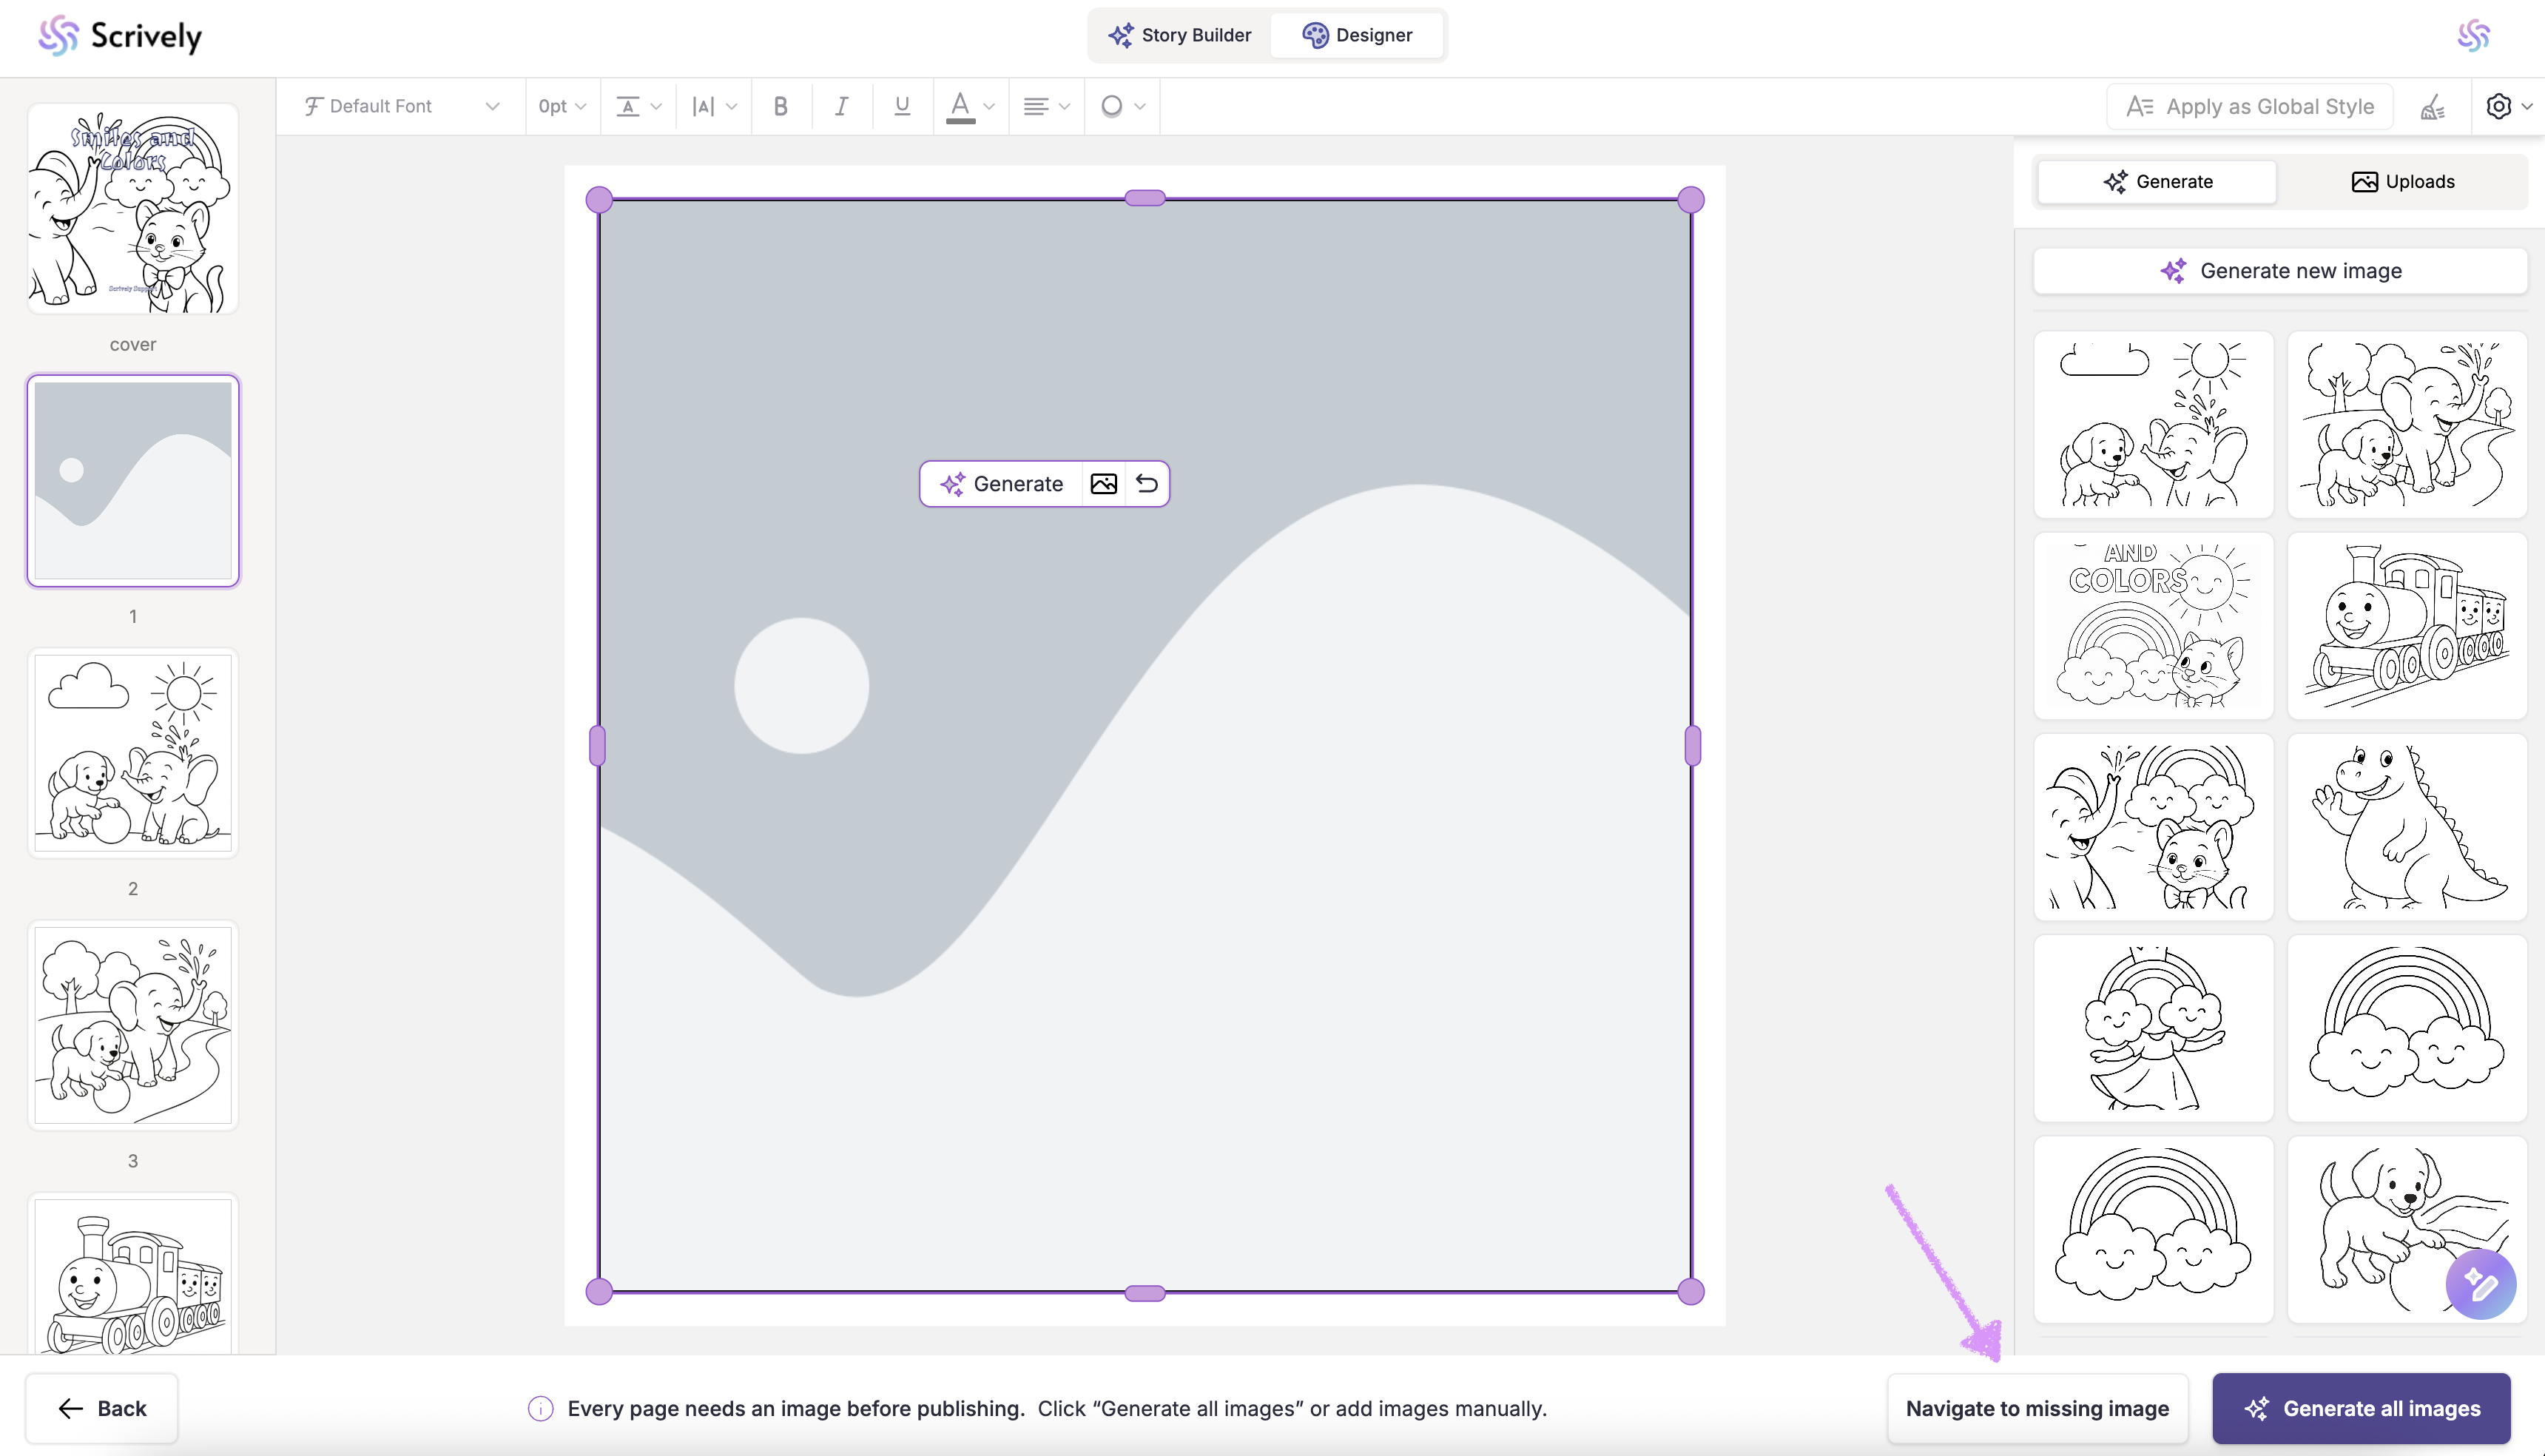This screenshot has height=1456, width=2545.
Task: Open the text alignment dropdown
Action: click(x=1046, y=106)
